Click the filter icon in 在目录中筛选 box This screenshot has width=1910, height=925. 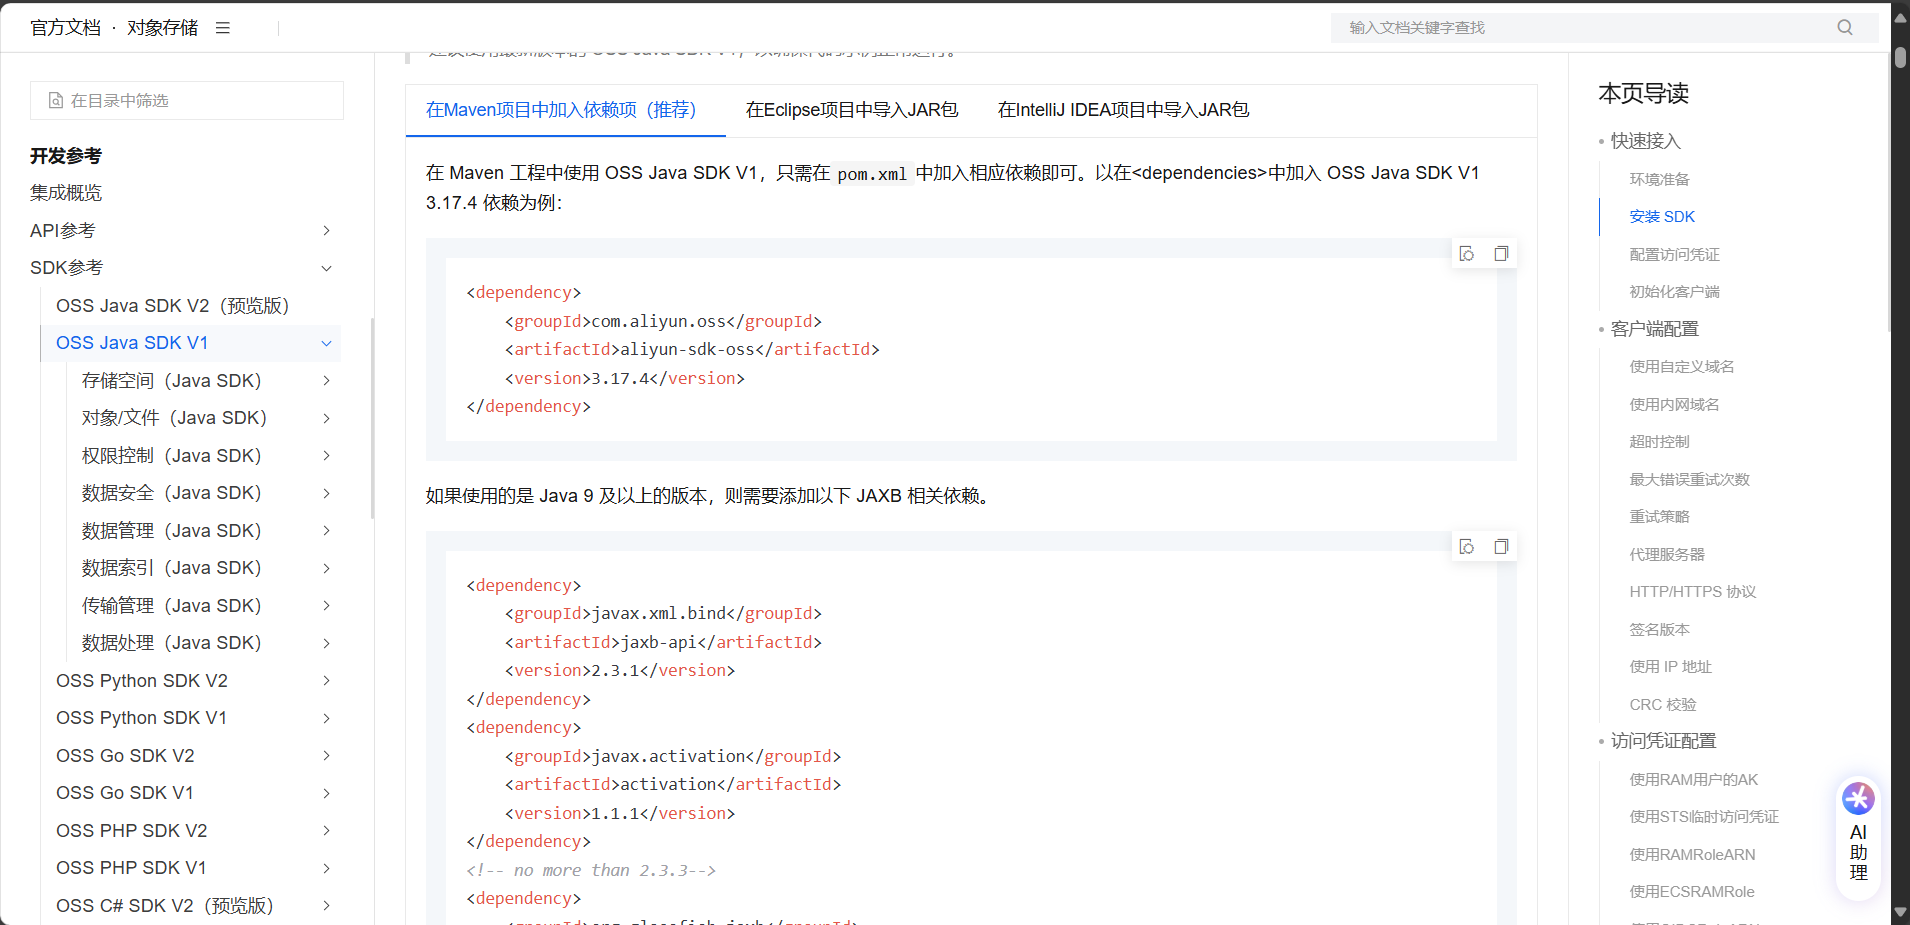pos(56,101)
